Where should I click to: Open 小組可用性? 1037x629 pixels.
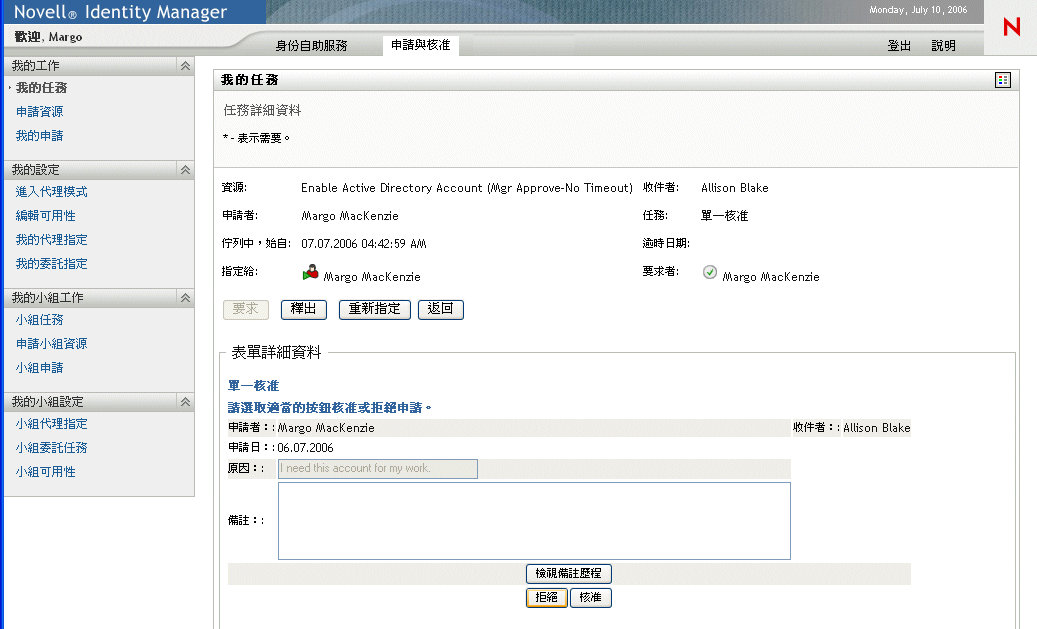(46, 472)
